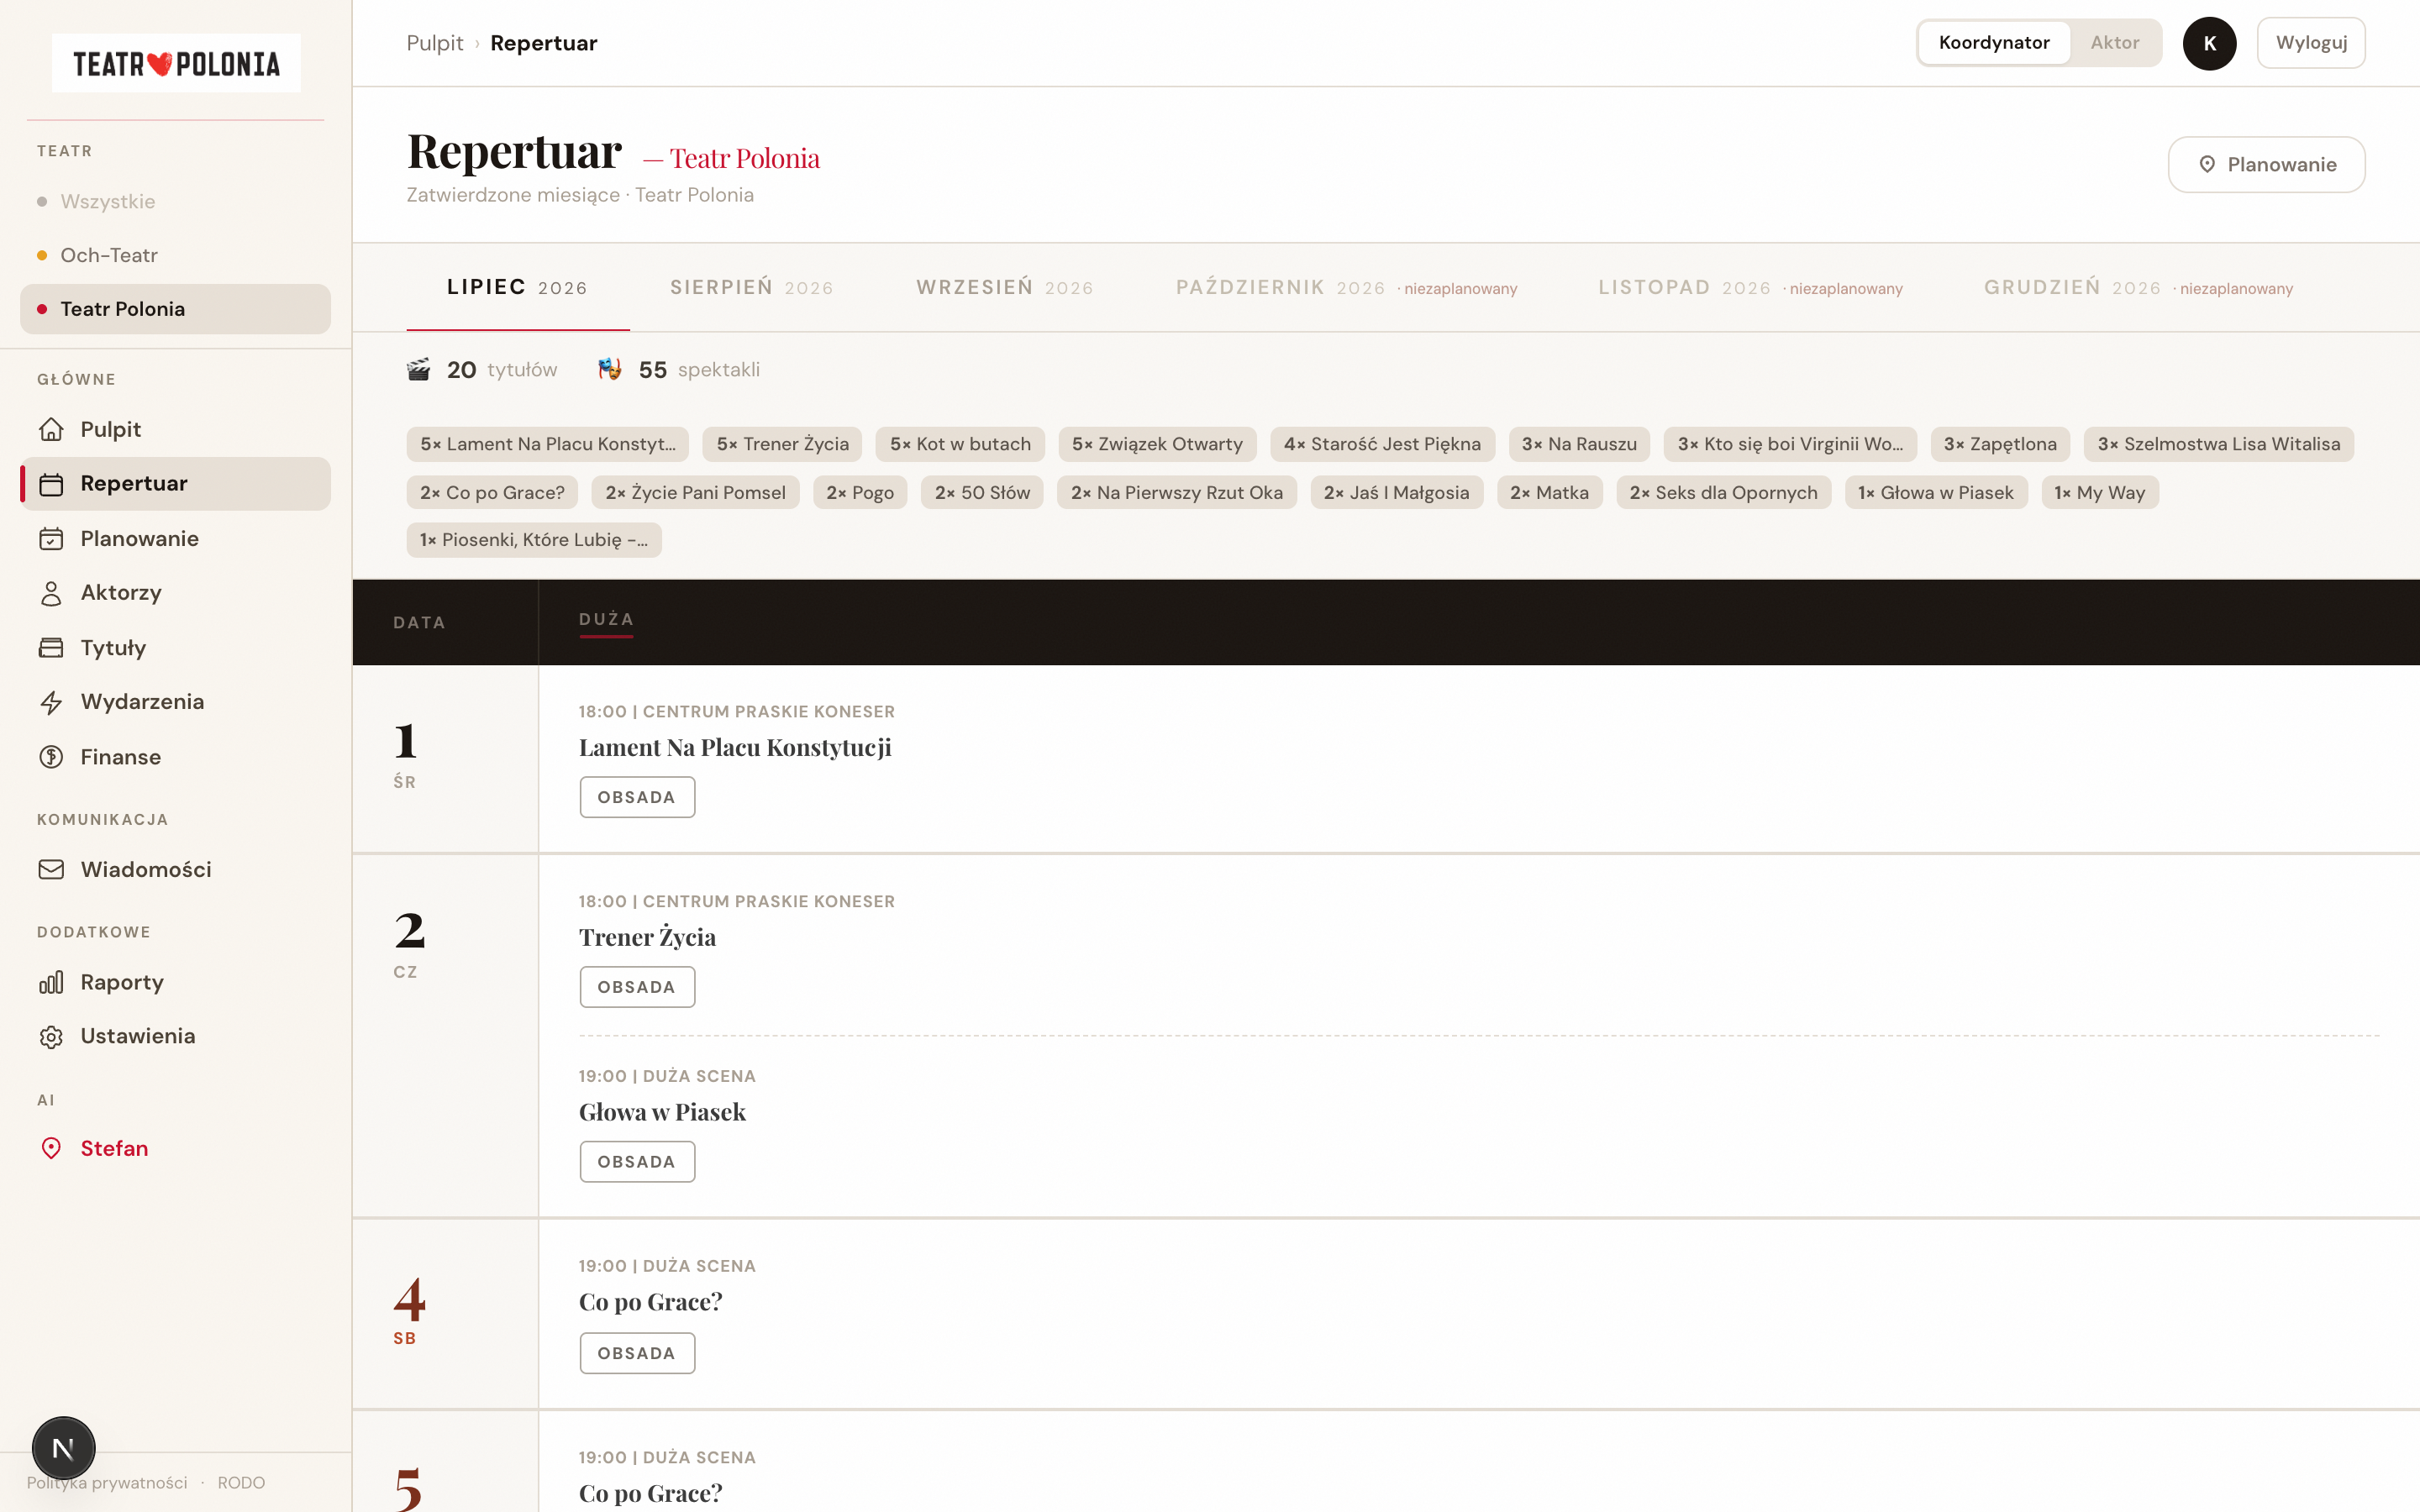Screen dimensions: 2420x1512
Task: Click the 5× Trener Życia chip
Action: point(783,444)
